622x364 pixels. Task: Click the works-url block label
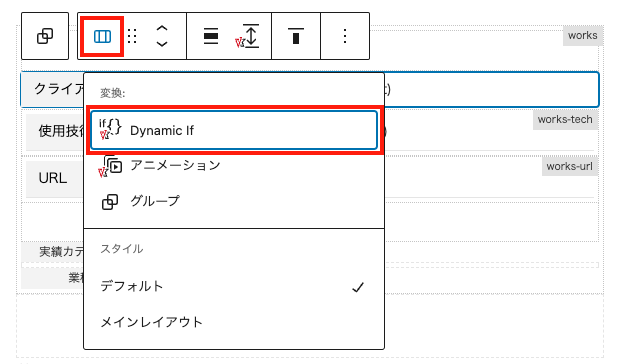(x=570, y=166)
